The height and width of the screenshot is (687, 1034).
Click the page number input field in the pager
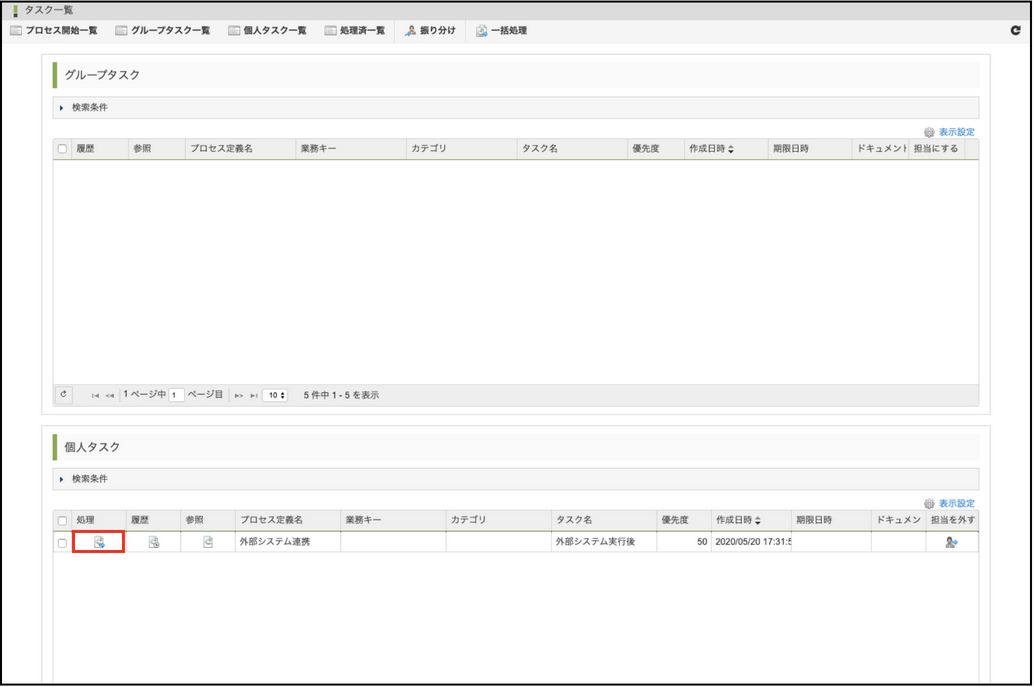(174, 394)
